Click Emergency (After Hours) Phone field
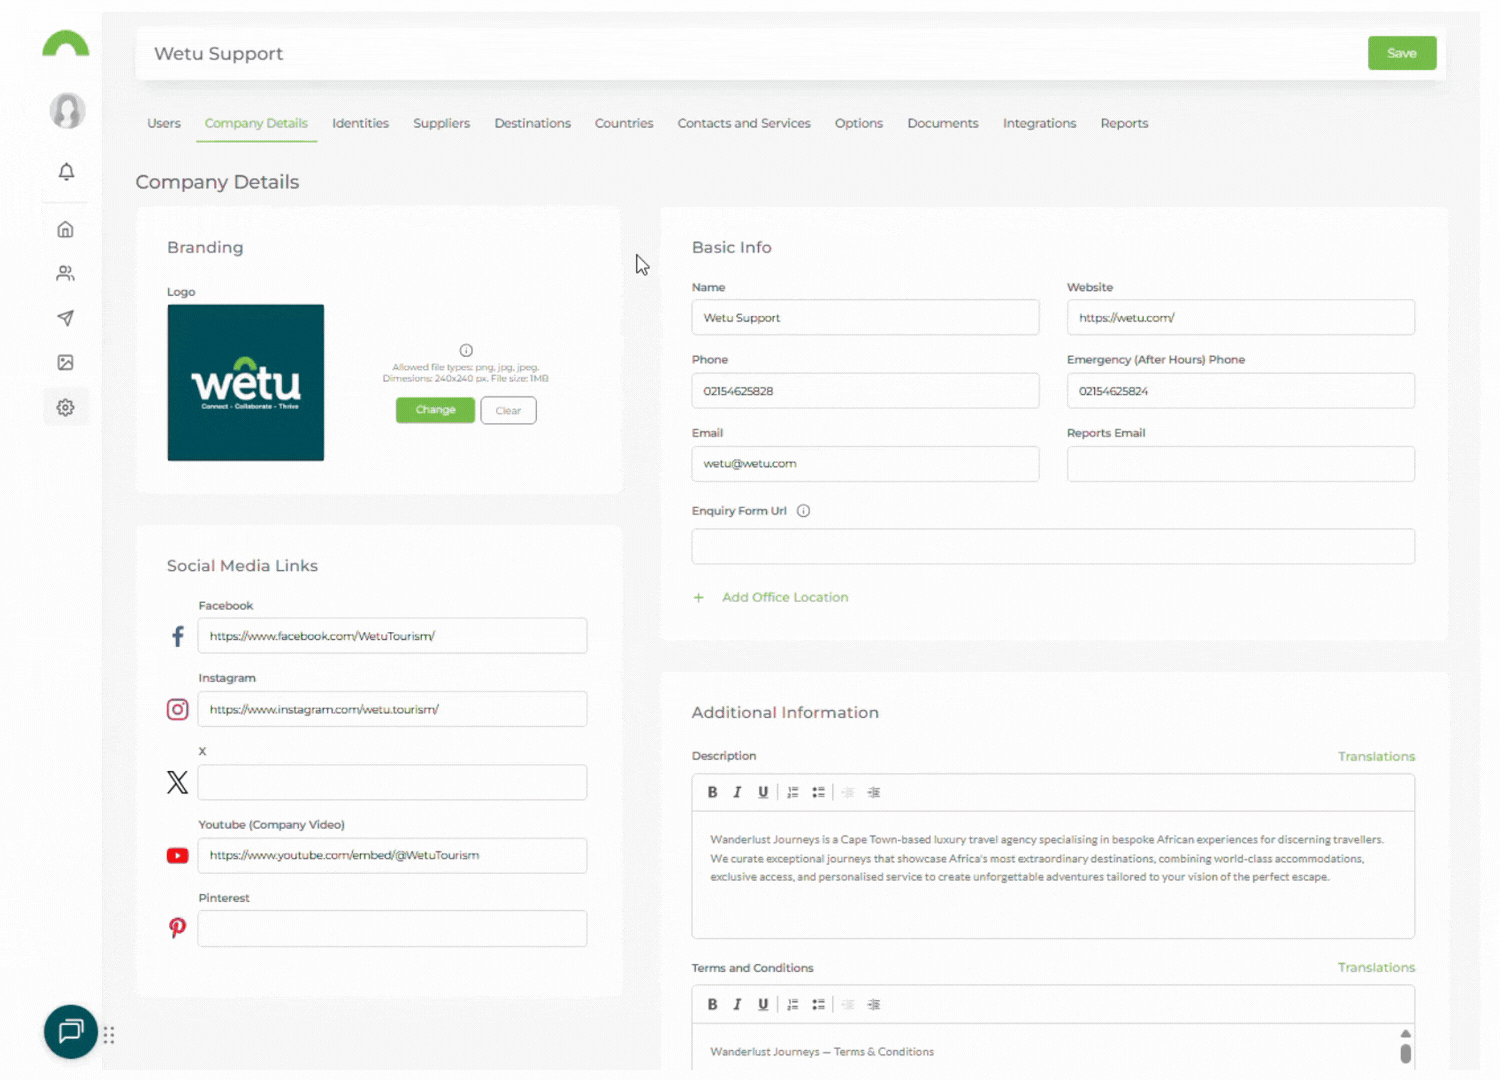This screenshot has height=1080, width=1500. [1241, 391]
